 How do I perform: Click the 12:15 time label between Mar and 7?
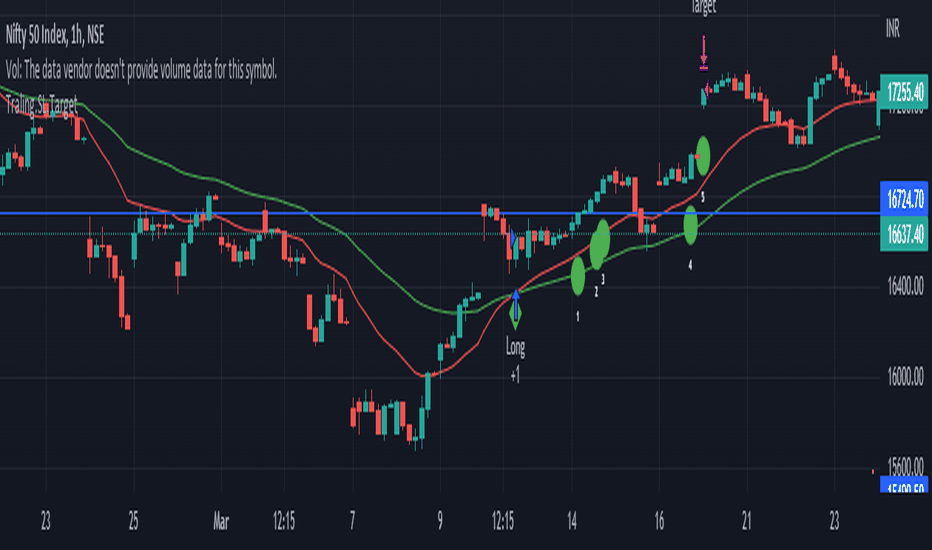click(x=284, y=521)
